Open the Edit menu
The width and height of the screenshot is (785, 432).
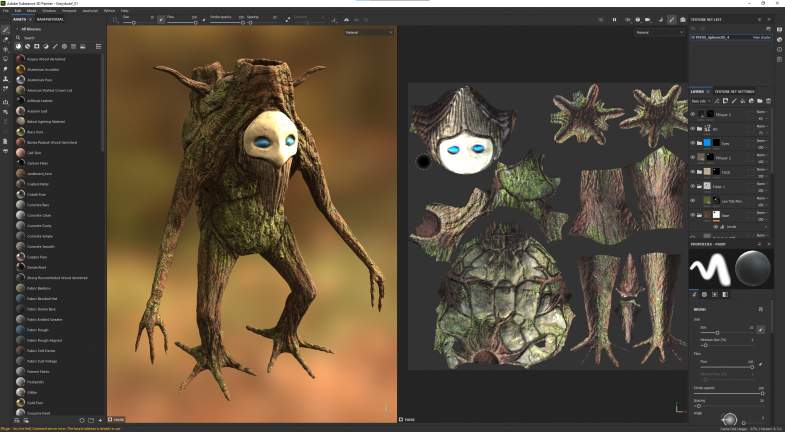click(18, 11)
